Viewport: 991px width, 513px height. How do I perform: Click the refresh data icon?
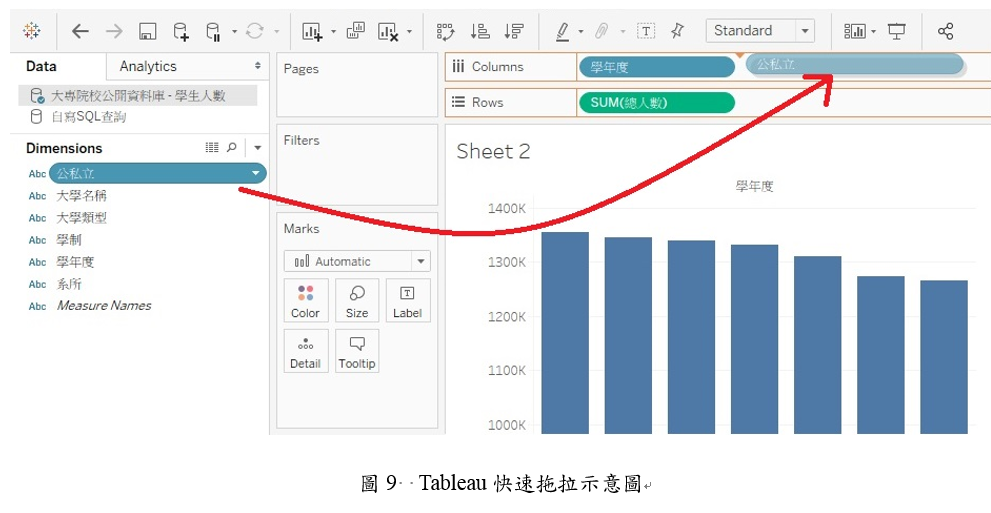(x=255, y=31)
